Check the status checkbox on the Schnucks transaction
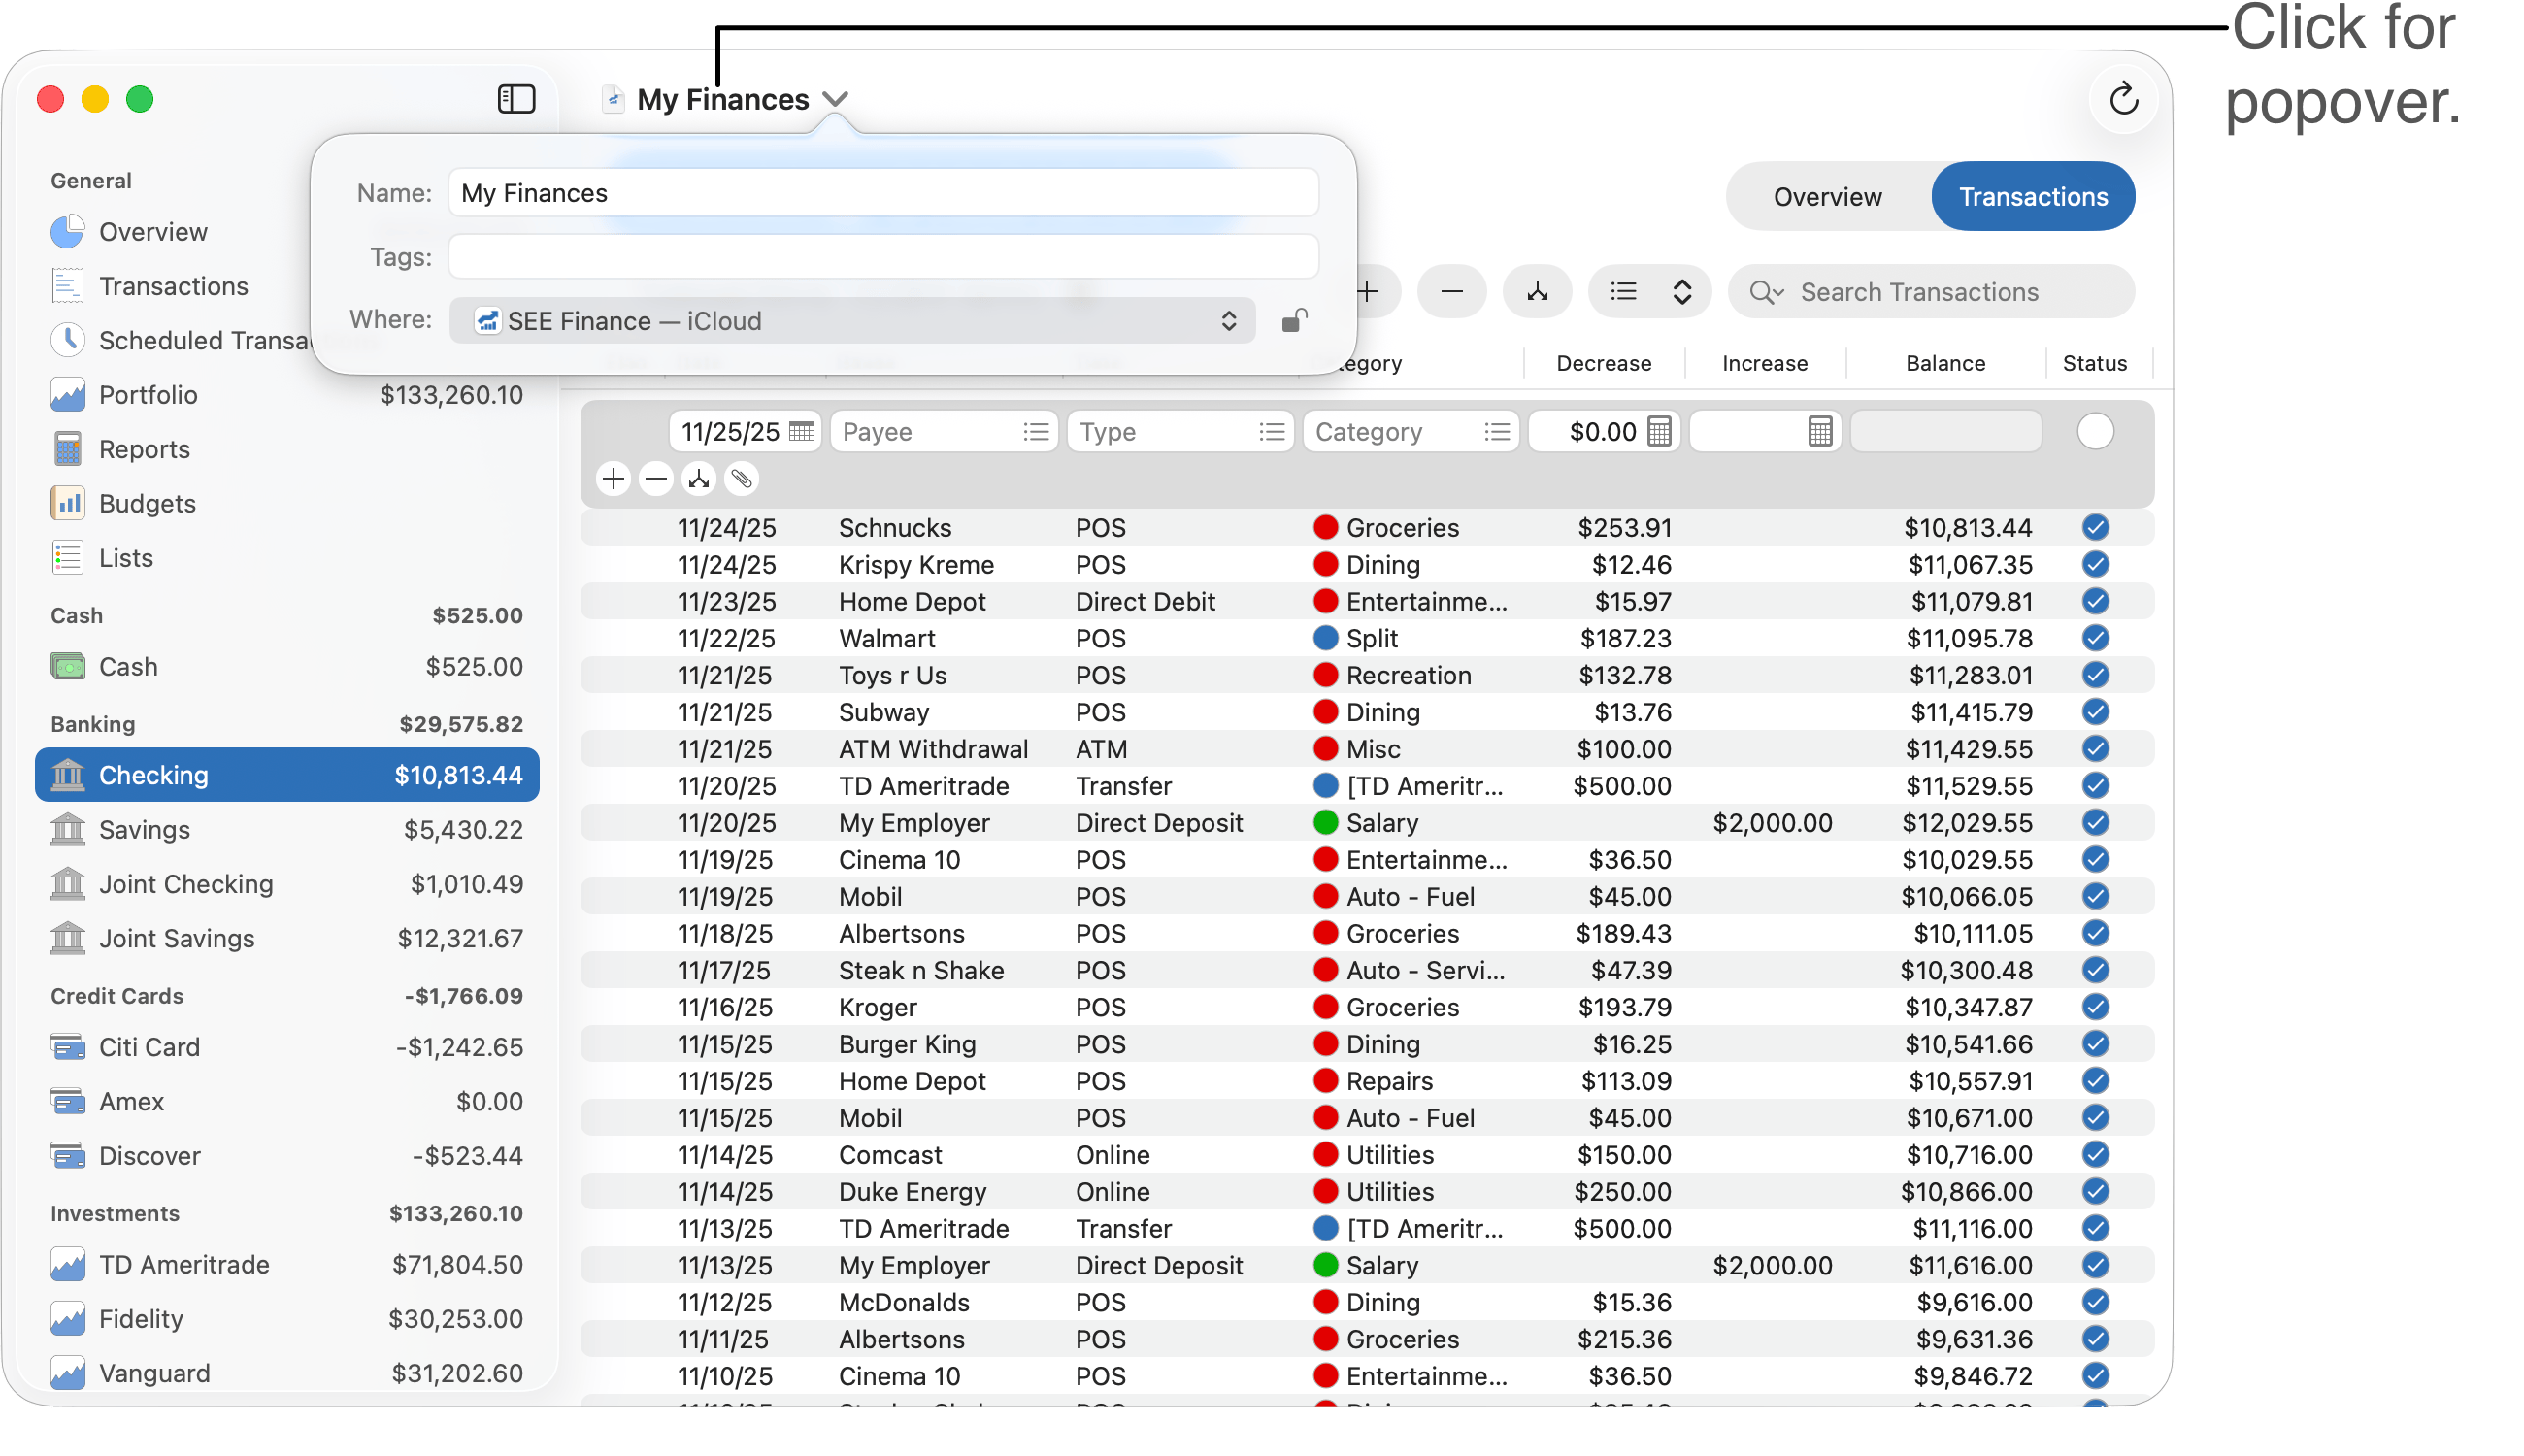Viewport: 2524px width, 1456px height. click(x=2095, y=527)
